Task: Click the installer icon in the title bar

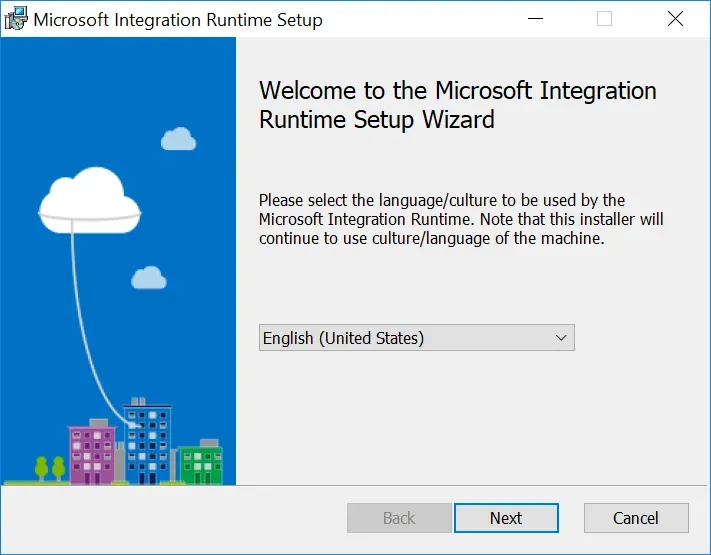Action: 18,19
